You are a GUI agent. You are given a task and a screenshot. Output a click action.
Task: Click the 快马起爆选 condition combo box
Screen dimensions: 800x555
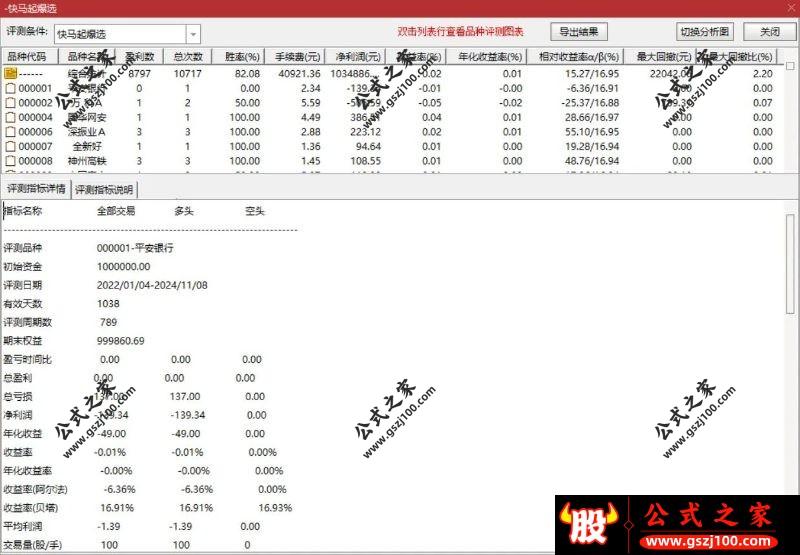tap(127, 34)
